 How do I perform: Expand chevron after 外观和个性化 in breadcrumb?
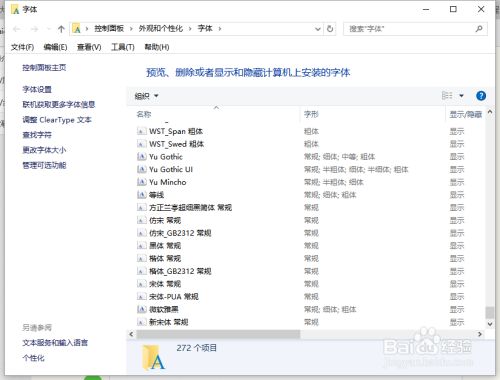tap(190, 29)
